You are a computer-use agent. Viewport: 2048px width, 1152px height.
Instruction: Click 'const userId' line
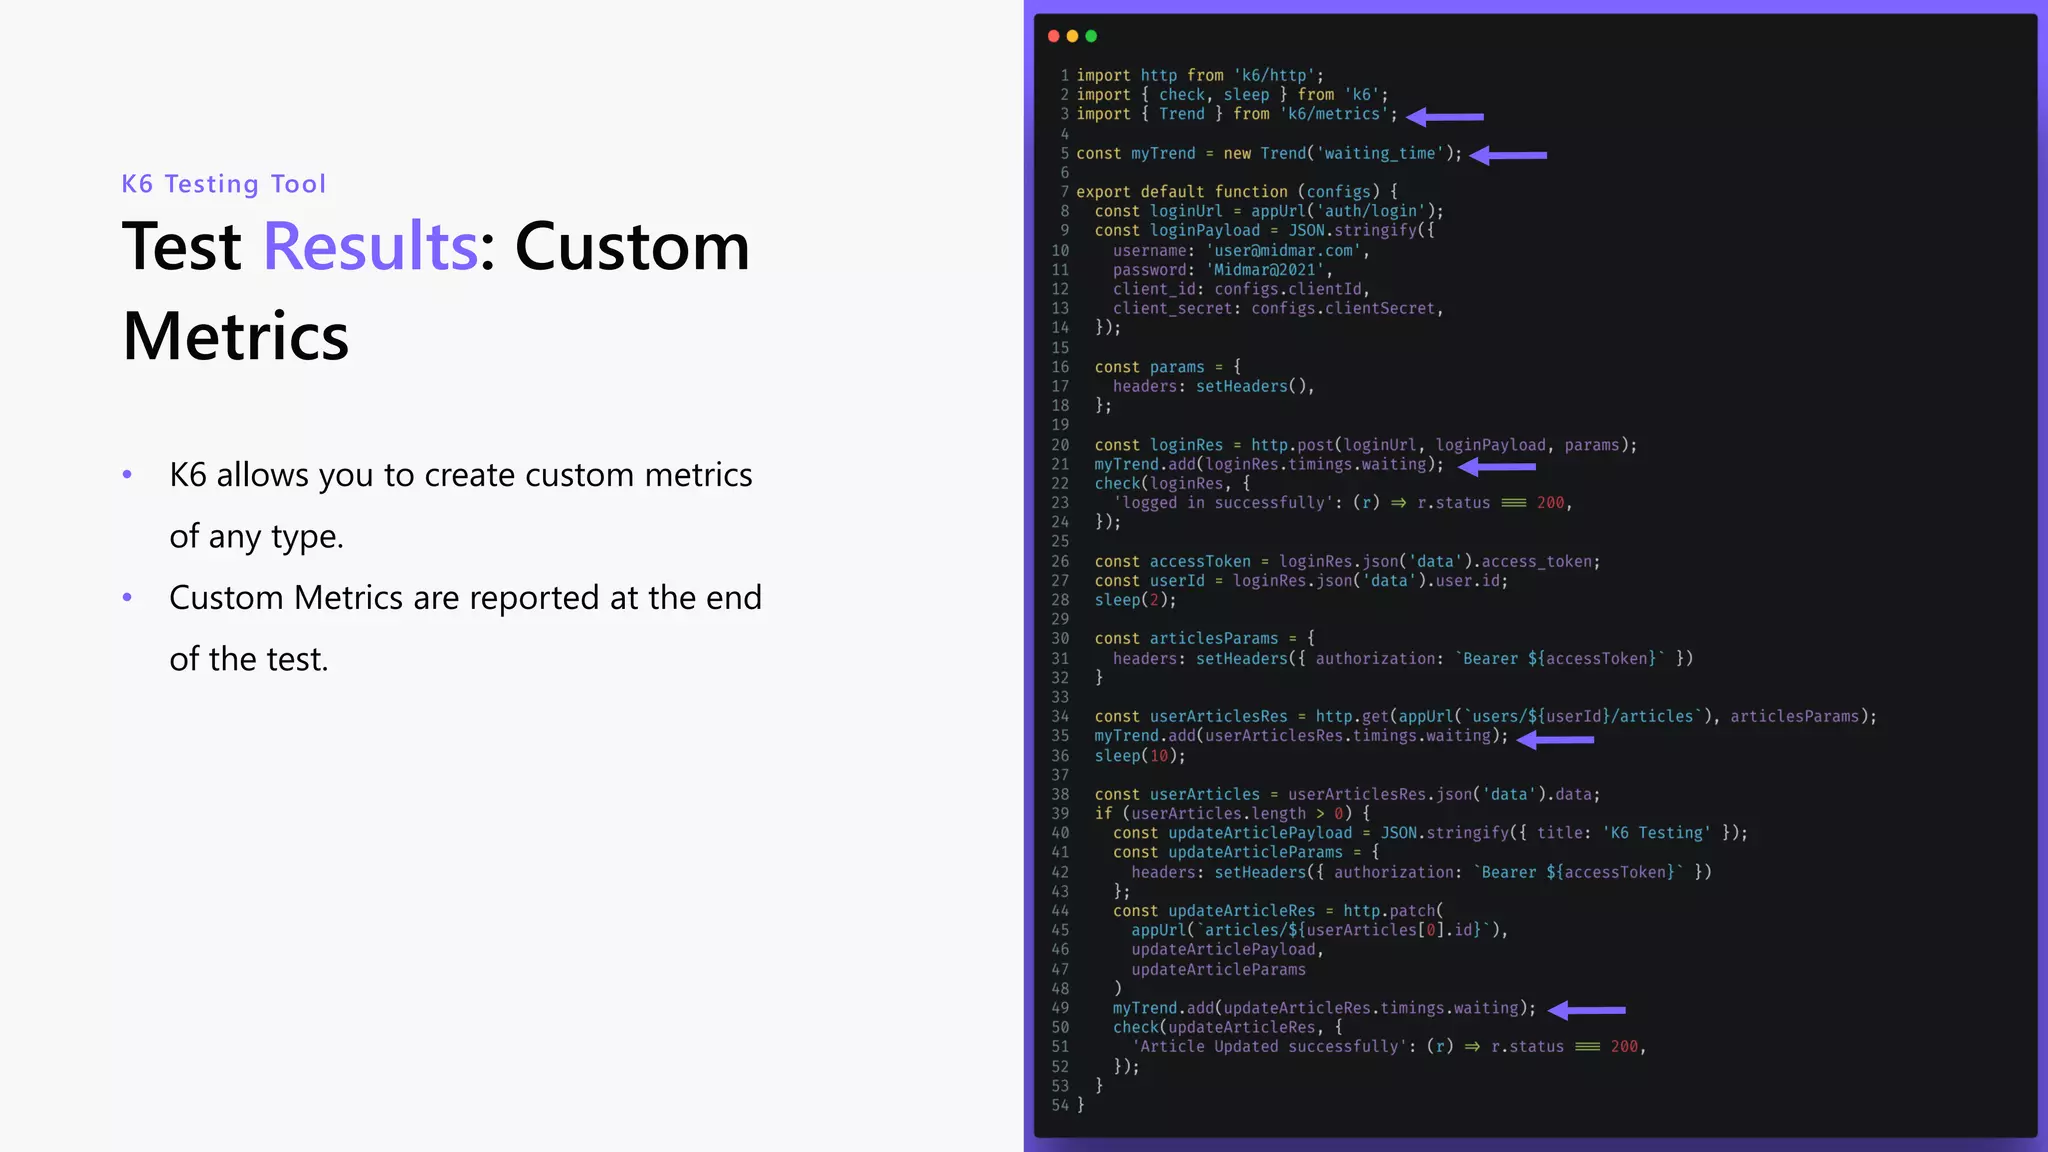pos(1301,581)
